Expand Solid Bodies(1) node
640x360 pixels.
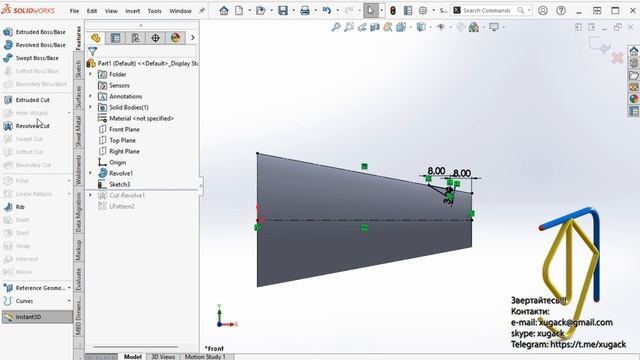(x=91, y=107)
